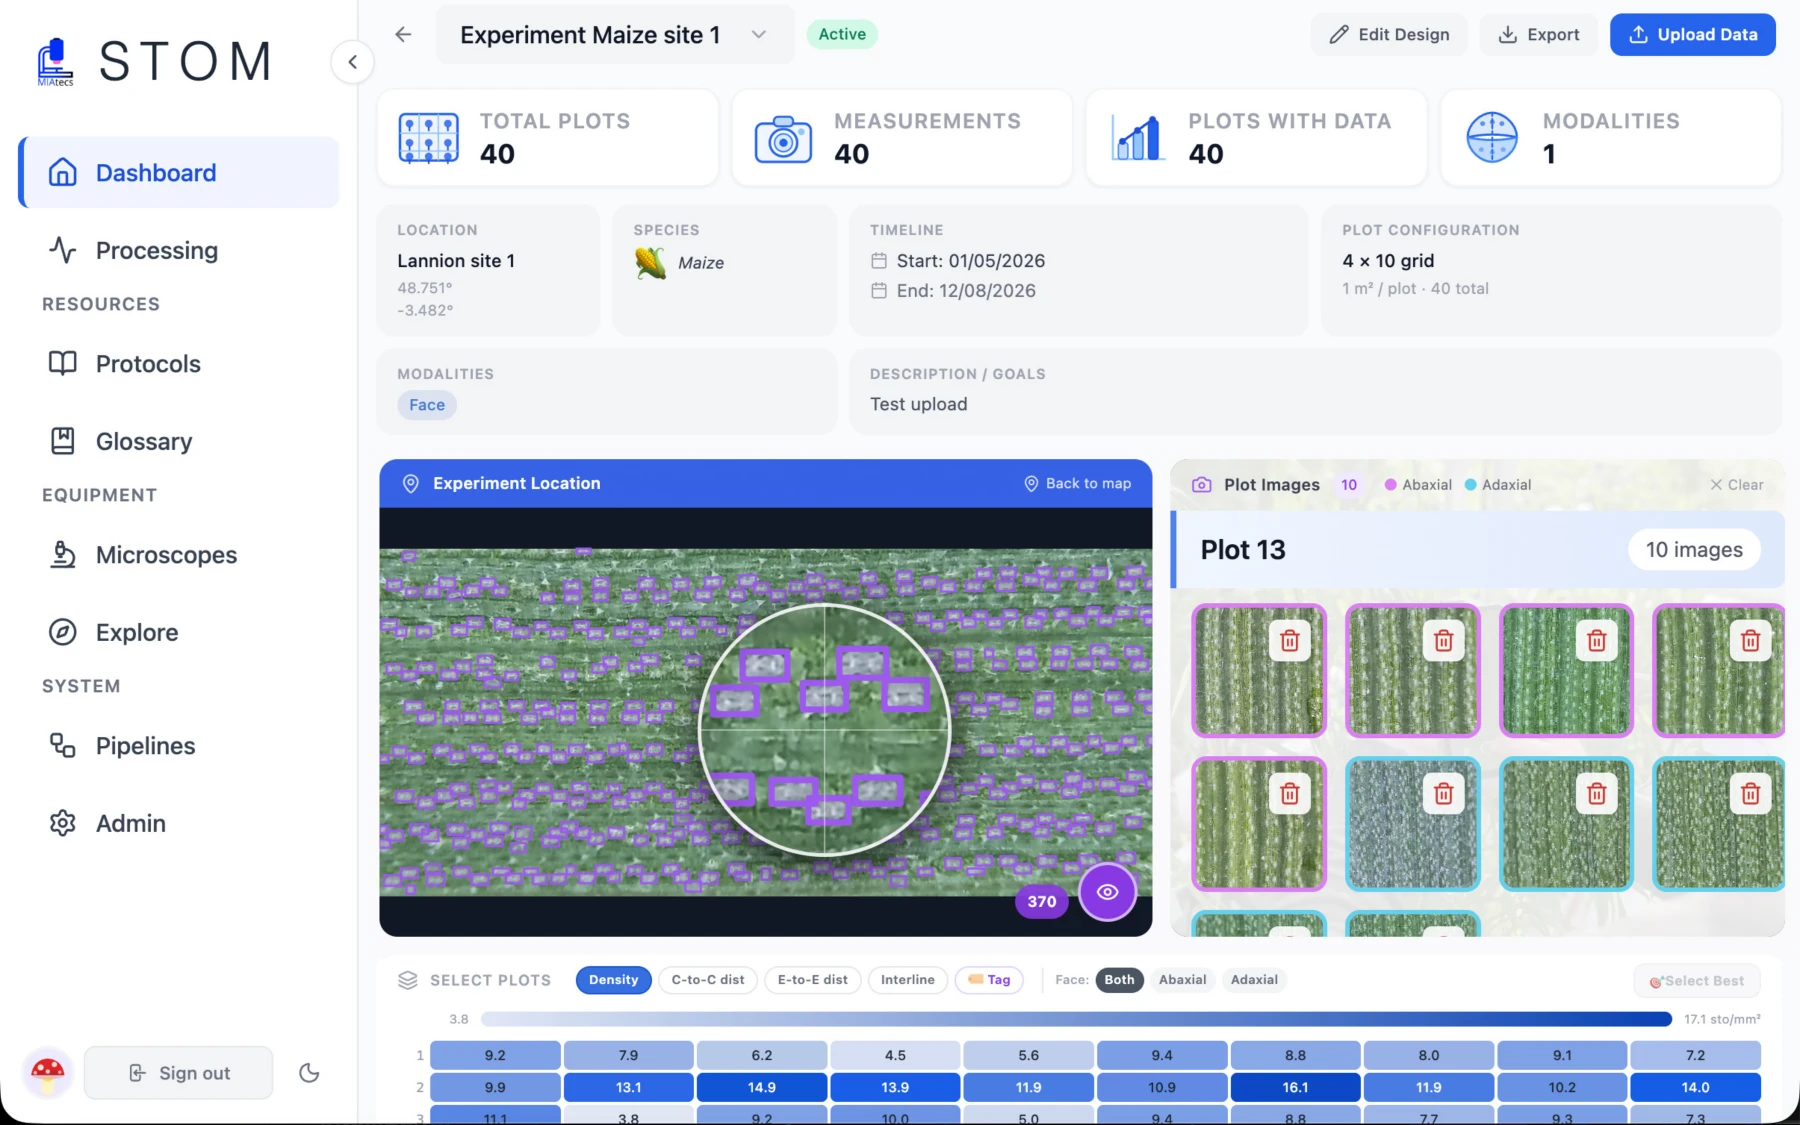Delete the second image in the top row
Image resolution: width=1800 pixels, height=1125 pixels.
tap(1444, 641)
